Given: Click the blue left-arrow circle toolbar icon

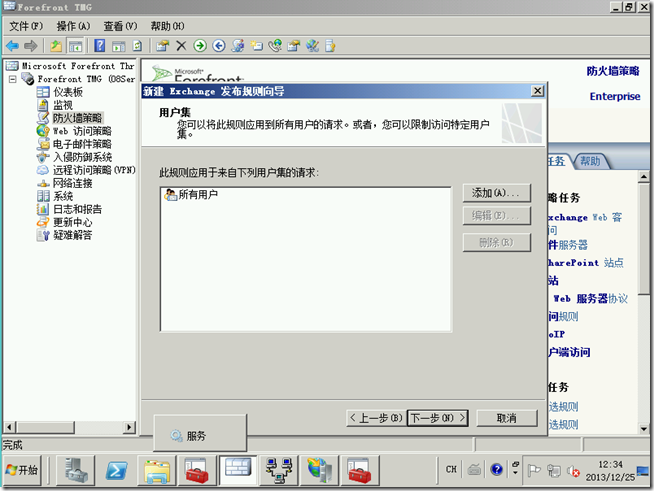Looking at the screenshot, I should coord(219,45).
